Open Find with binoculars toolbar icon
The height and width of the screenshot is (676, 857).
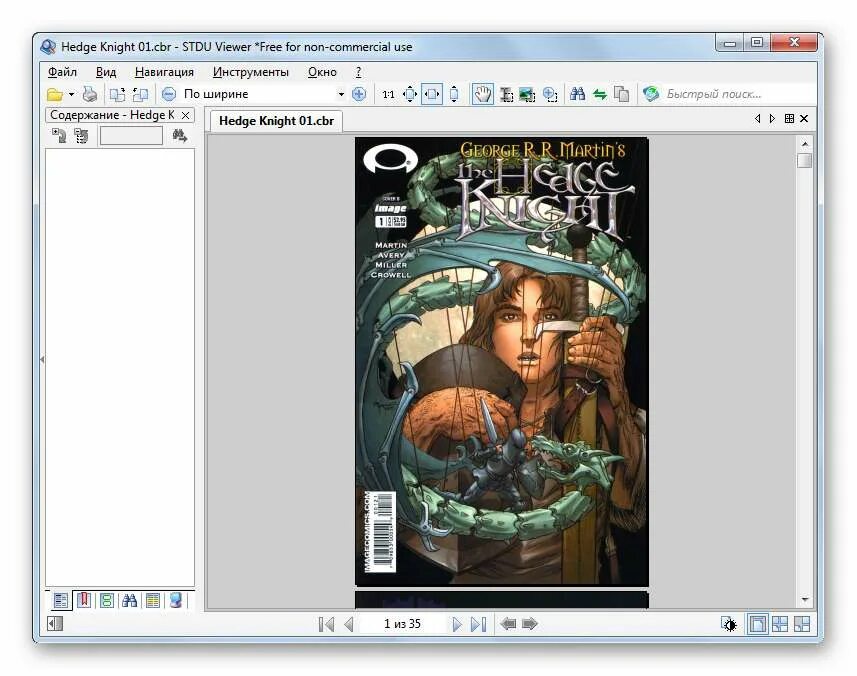tap(577, 94)
